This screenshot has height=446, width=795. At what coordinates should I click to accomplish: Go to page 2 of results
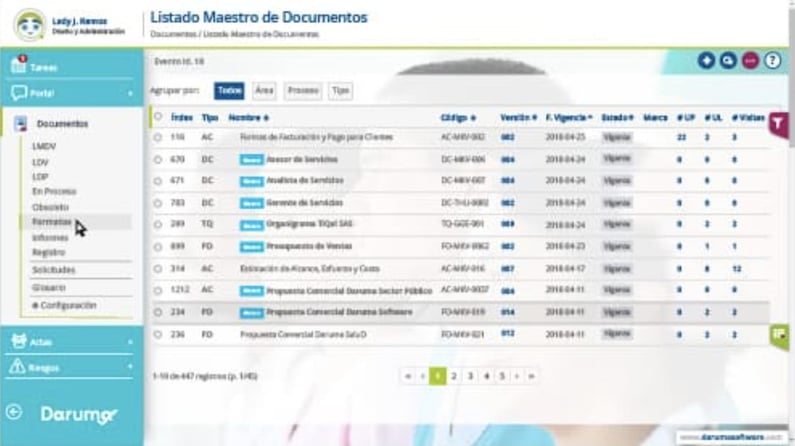[454, 376]
